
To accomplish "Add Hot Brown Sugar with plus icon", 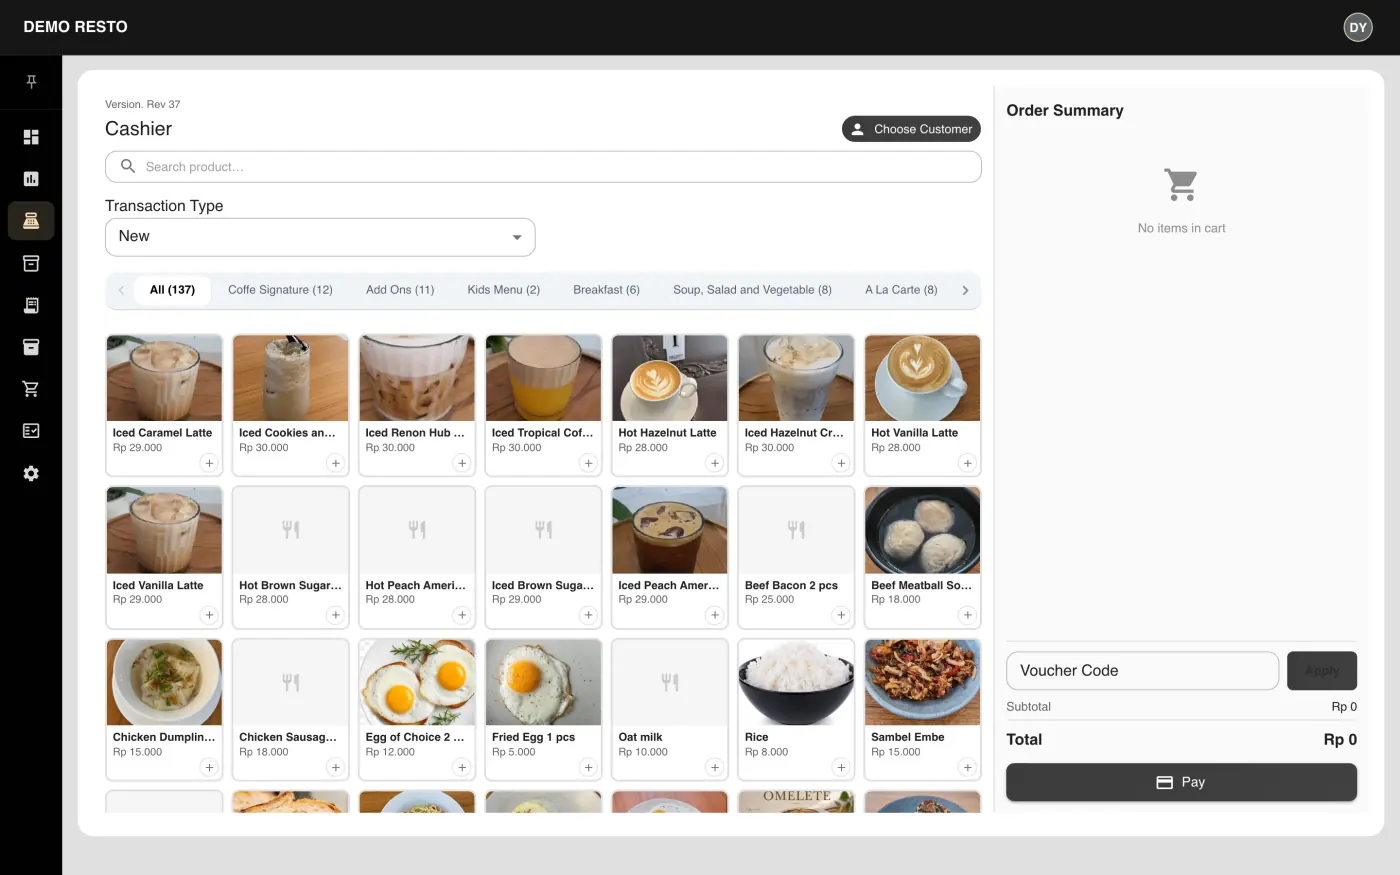I will (336, 615).
